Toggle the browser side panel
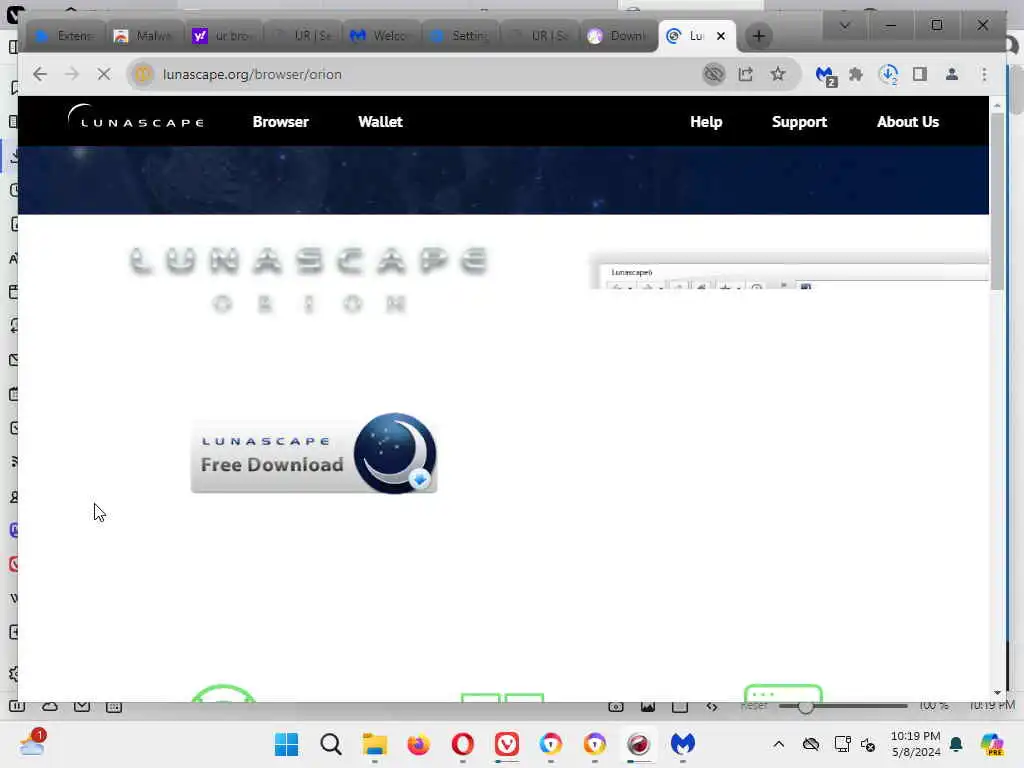Image resolution: width=1024 pixels, height=768 pixels. pyautogui.click(x=920, y=74)
